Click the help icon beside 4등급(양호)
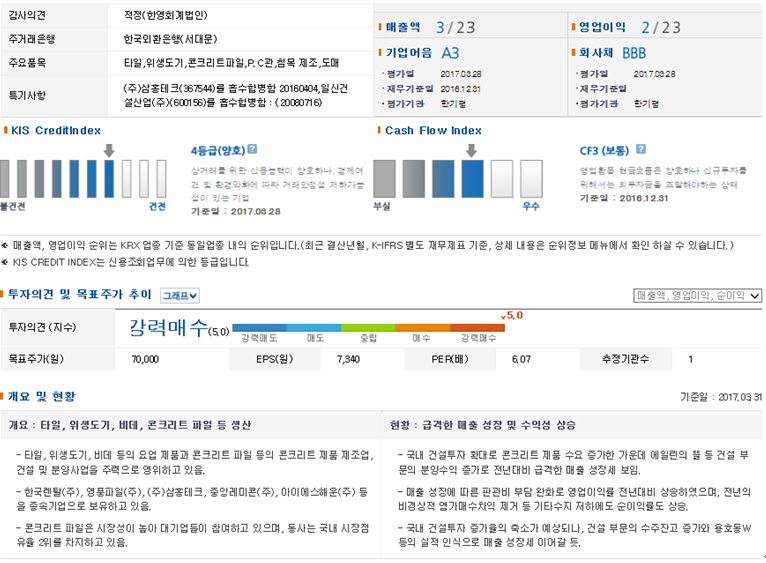Screen dimensions: 766x563 pyautogui.click(x=252, y=150)
